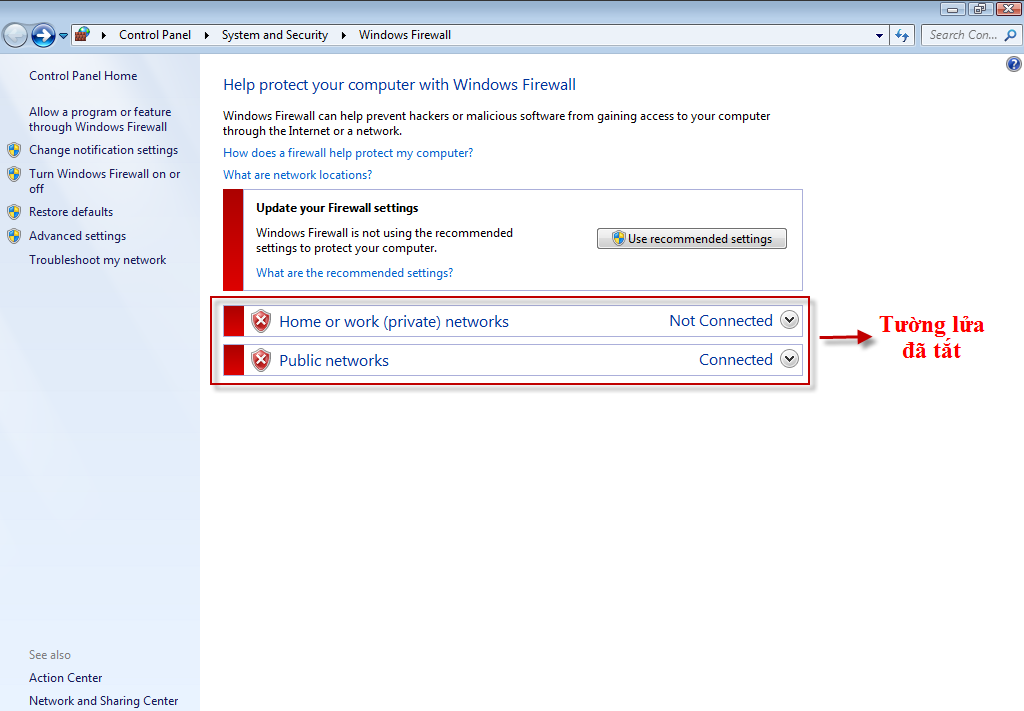Open Troubleshoot my network

[x=97, y=260]
